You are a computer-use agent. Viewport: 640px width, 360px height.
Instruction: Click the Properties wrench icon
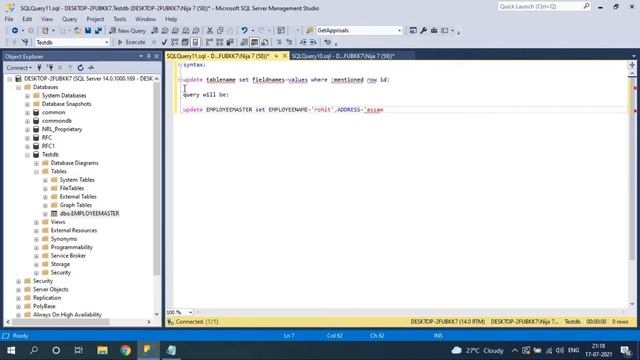pyautogui.click(x=424, y=31)
